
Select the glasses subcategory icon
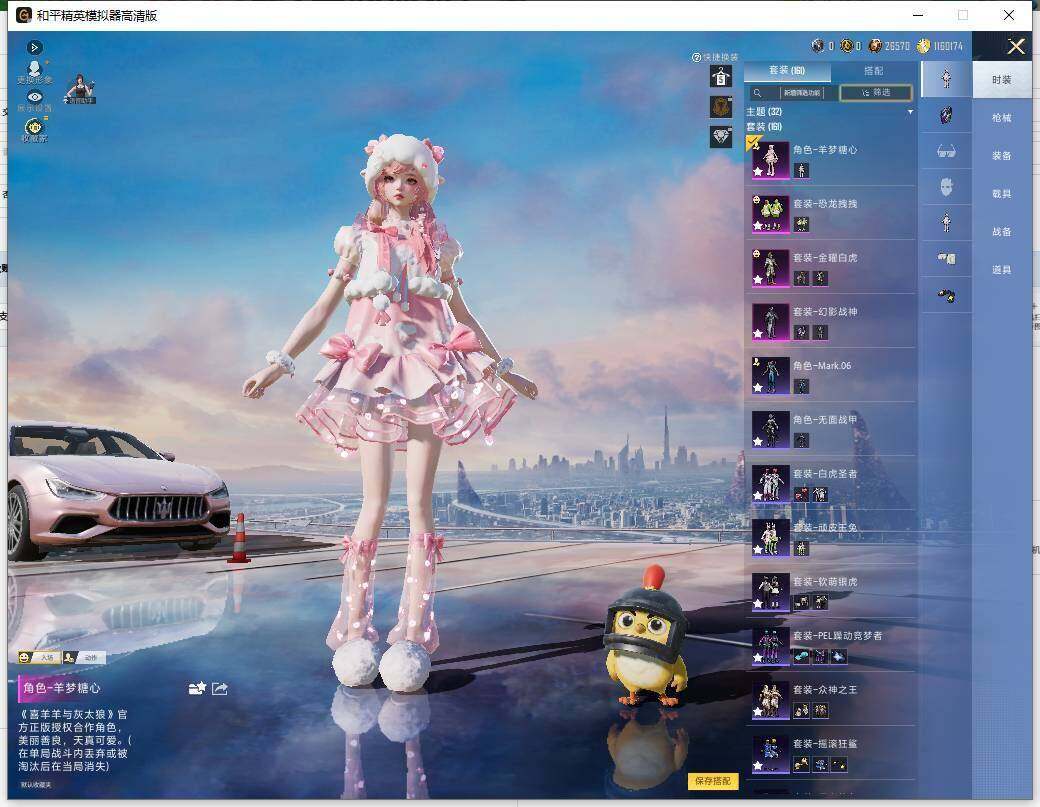pyautogui.click(x=946, y=151)
